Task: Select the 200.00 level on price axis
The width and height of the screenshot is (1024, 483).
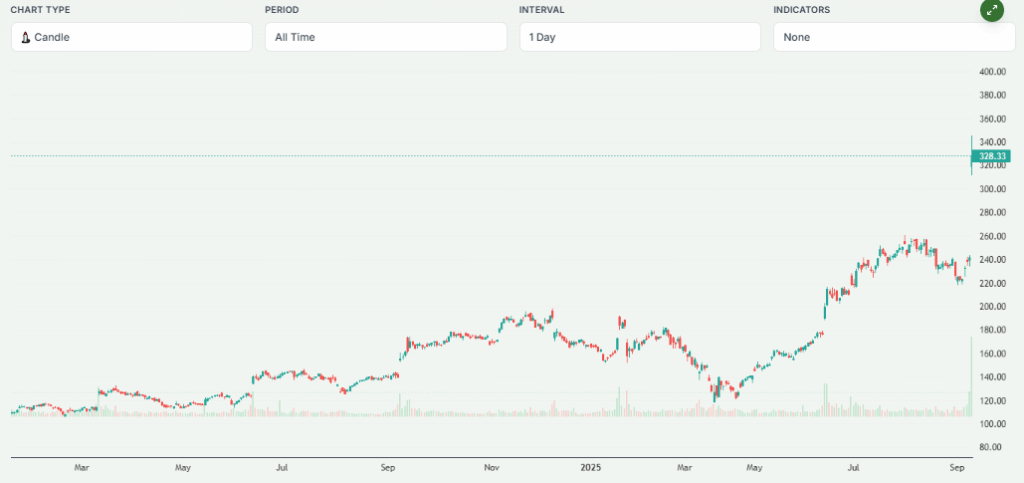Action: point(992,306)
